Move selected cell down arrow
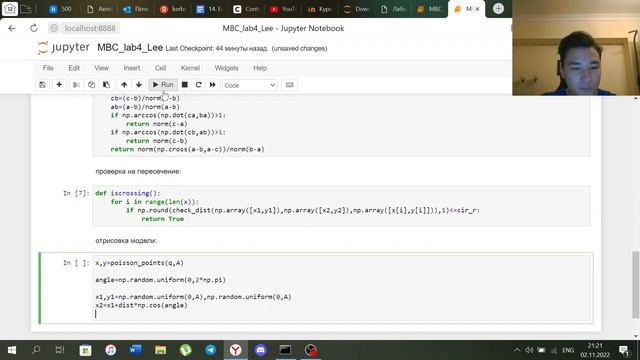 pyautogui.click(x=139, y=85)
